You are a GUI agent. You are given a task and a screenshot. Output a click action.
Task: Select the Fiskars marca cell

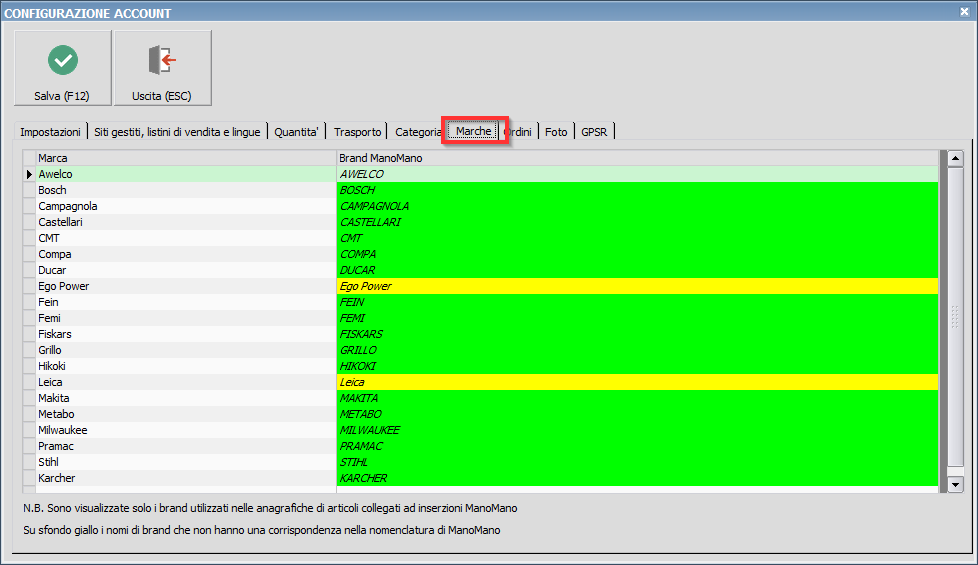click(x=186, y=334)
